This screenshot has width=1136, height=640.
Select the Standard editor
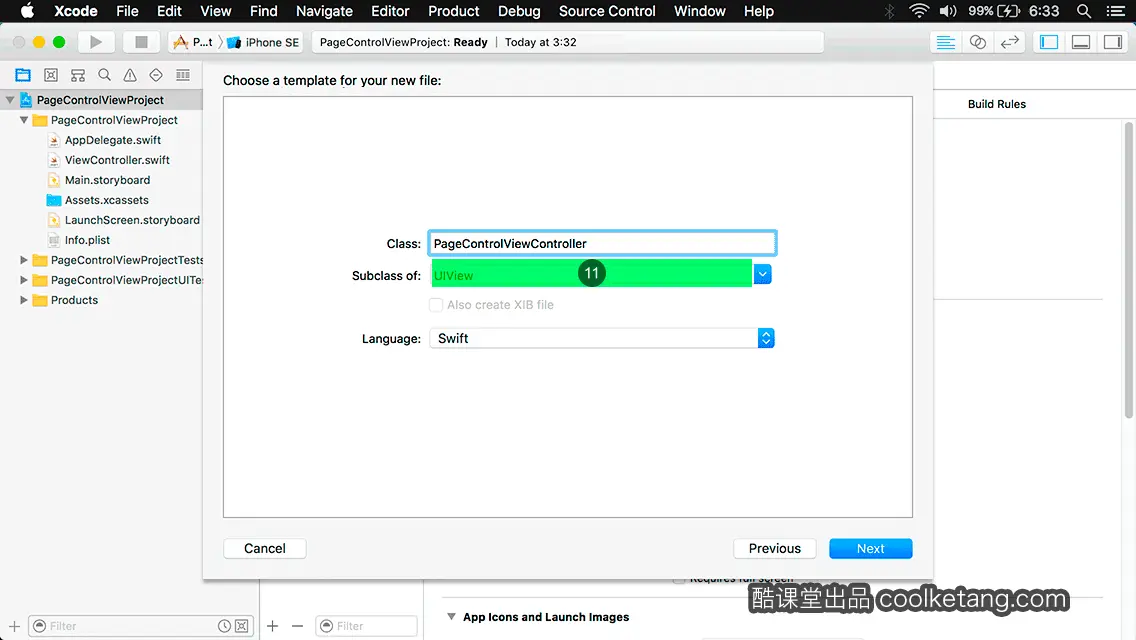pos(945,42)
